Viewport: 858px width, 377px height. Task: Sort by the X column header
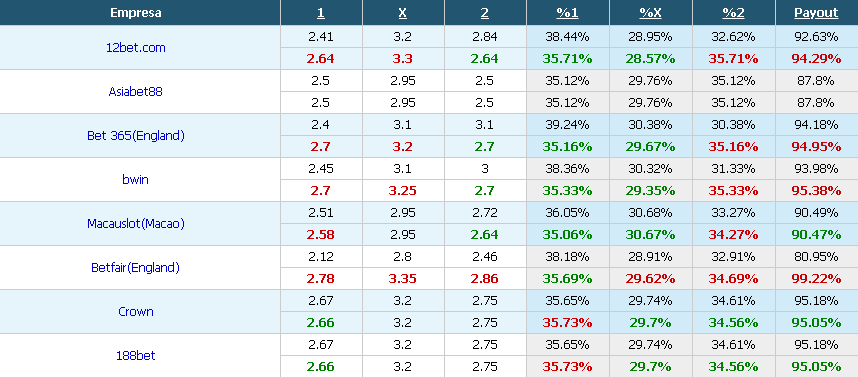403,13
